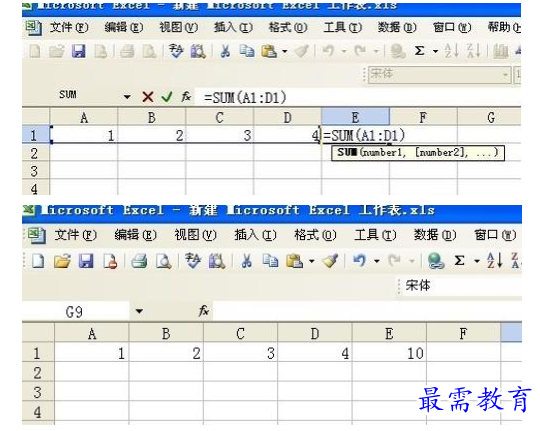Click AutoSum sigma in the SUM-editing window
540x431 pixels.
tap(419, 51)
